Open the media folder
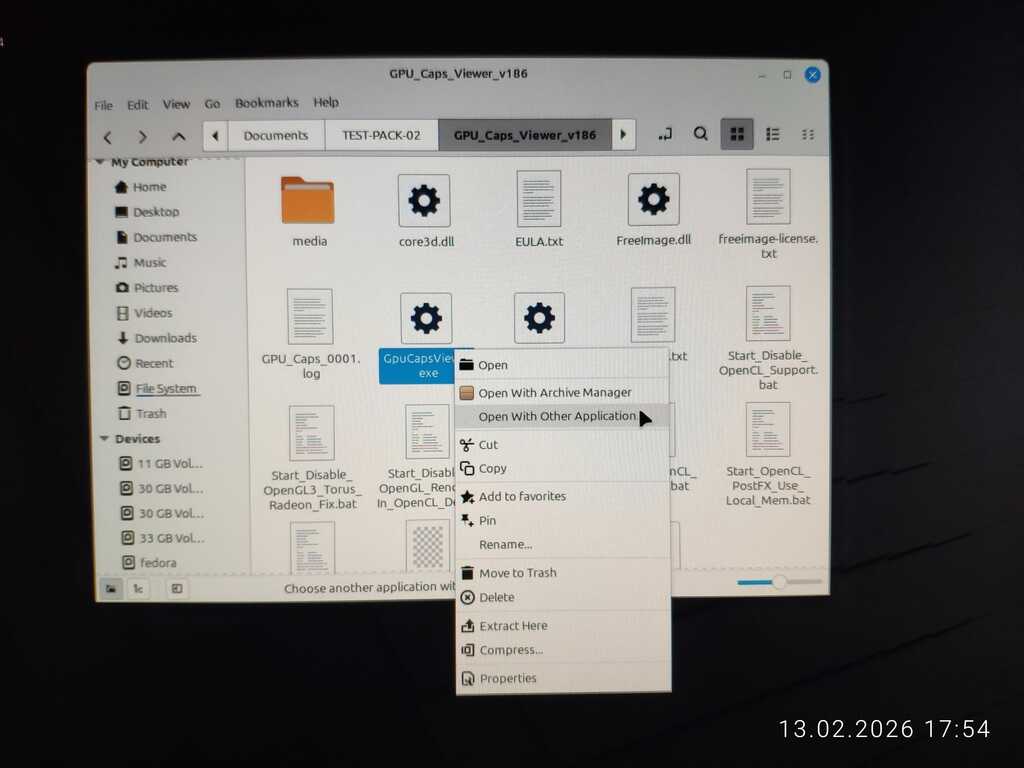The image size is (1024, 768). [x=308, y=200]
